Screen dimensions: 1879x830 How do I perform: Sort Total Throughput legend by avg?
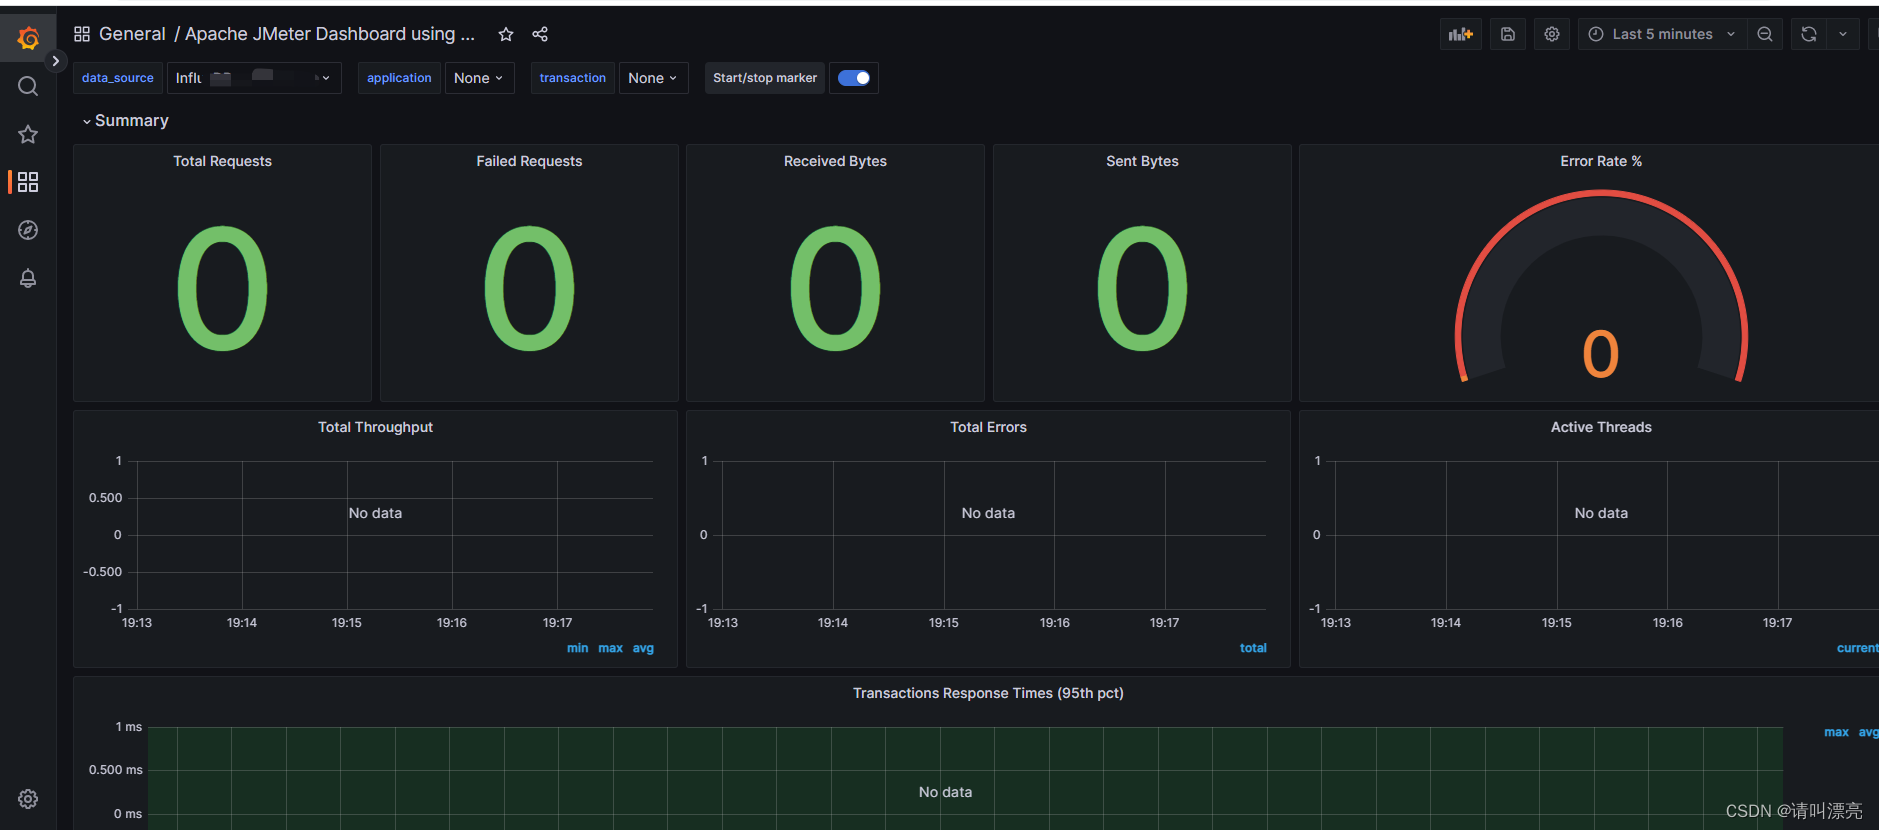coord(643,648)
